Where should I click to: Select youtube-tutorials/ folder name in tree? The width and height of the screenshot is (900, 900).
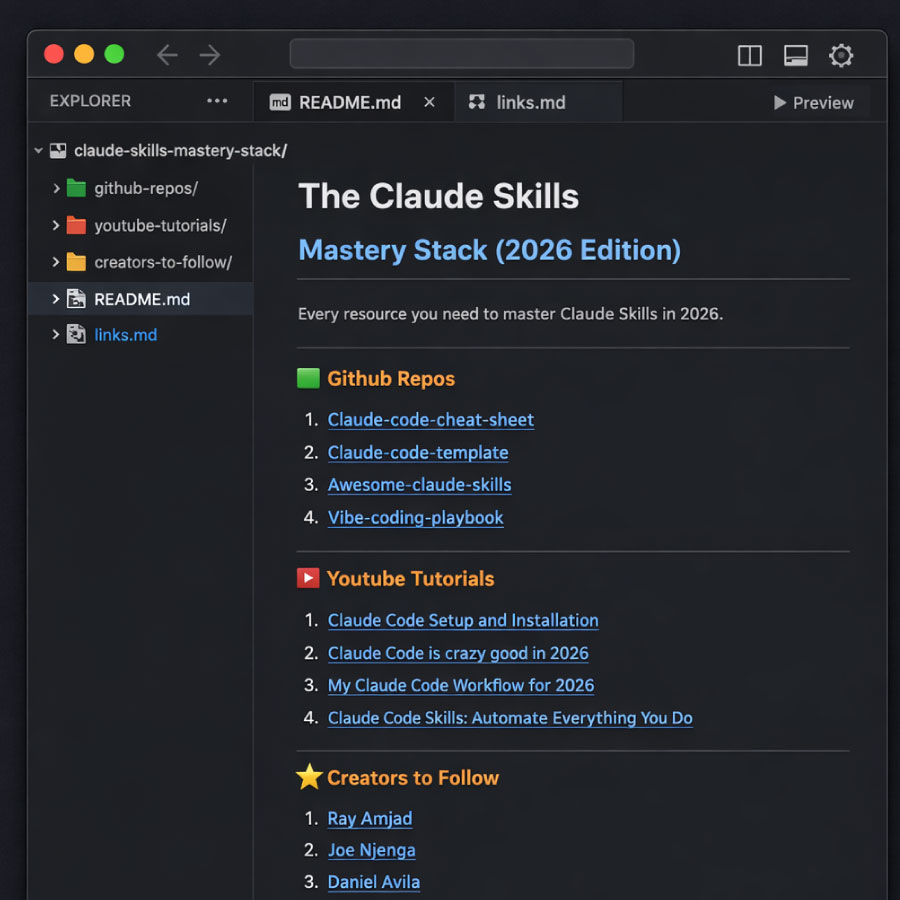click(161, 226)
